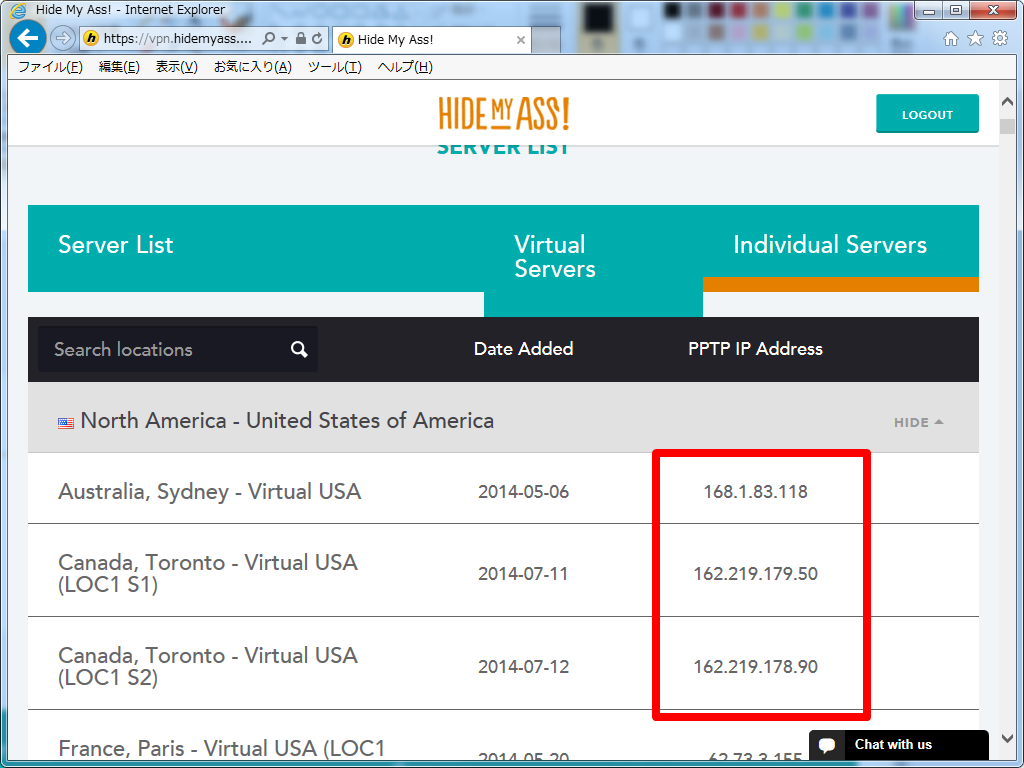Click date 2014-07-11
Image resolution: width=1024 pixels, height=768 pixels.
click(524, 573)
